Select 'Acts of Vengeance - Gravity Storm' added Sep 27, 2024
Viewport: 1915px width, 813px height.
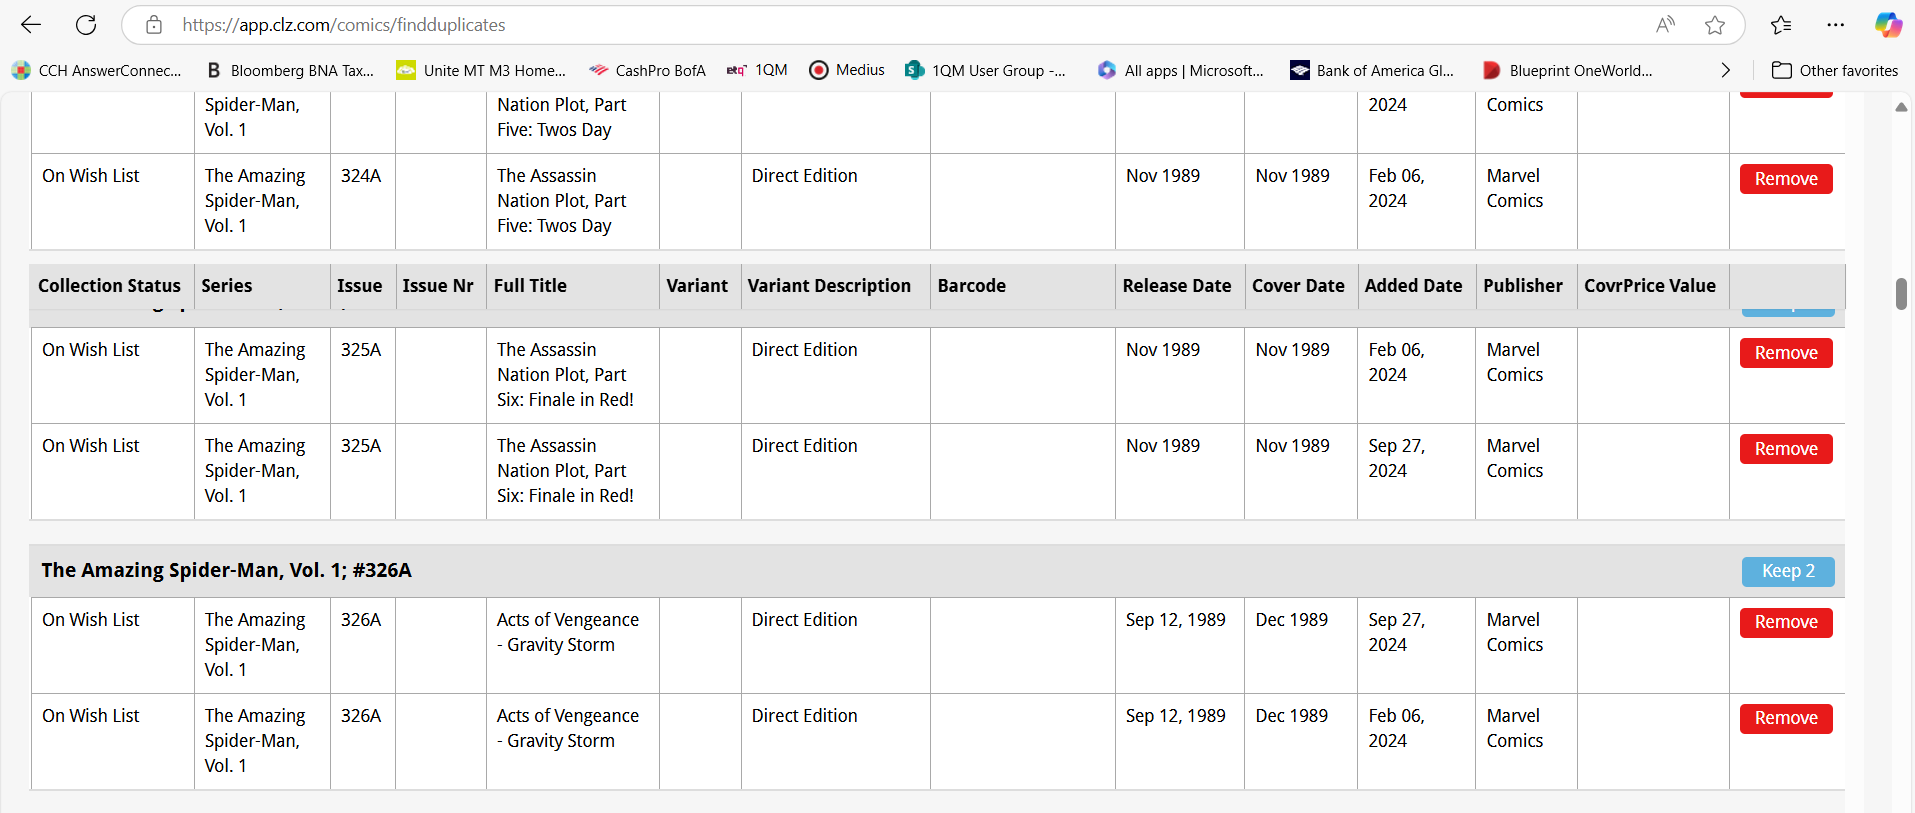(x=568, y=632)
